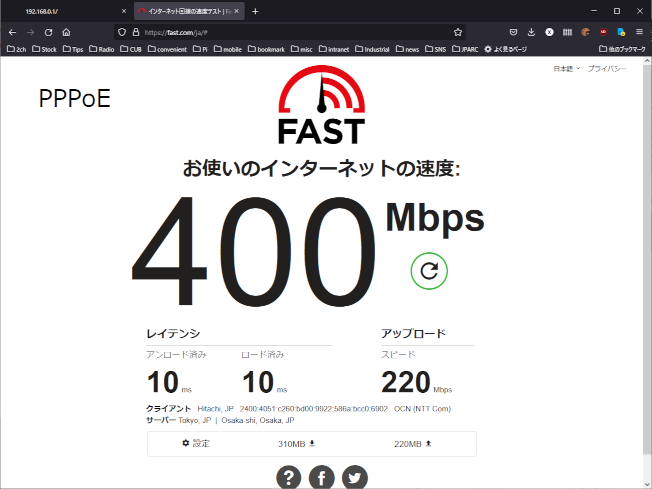652x489 pixels.
Task: Click the blue document extension icon
Action: 621,32
